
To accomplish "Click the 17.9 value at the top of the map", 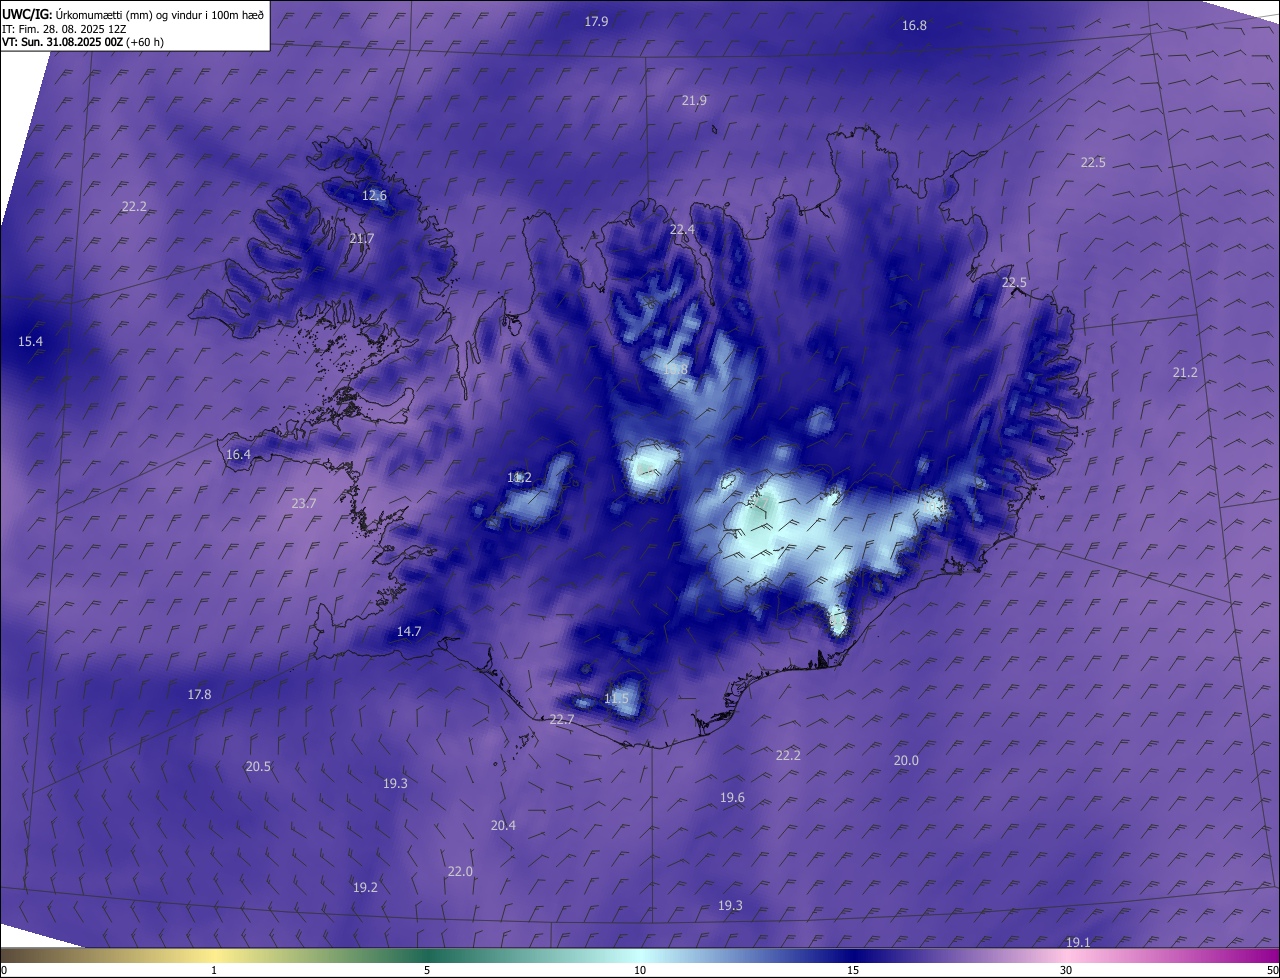I will (596, 21).
